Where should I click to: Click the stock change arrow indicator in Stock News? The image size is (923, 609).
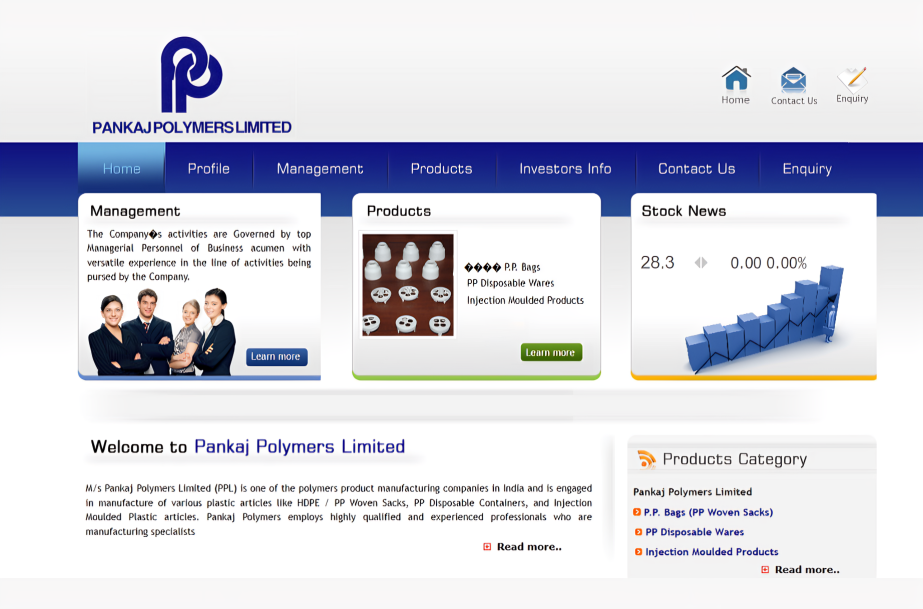[701, 262]
